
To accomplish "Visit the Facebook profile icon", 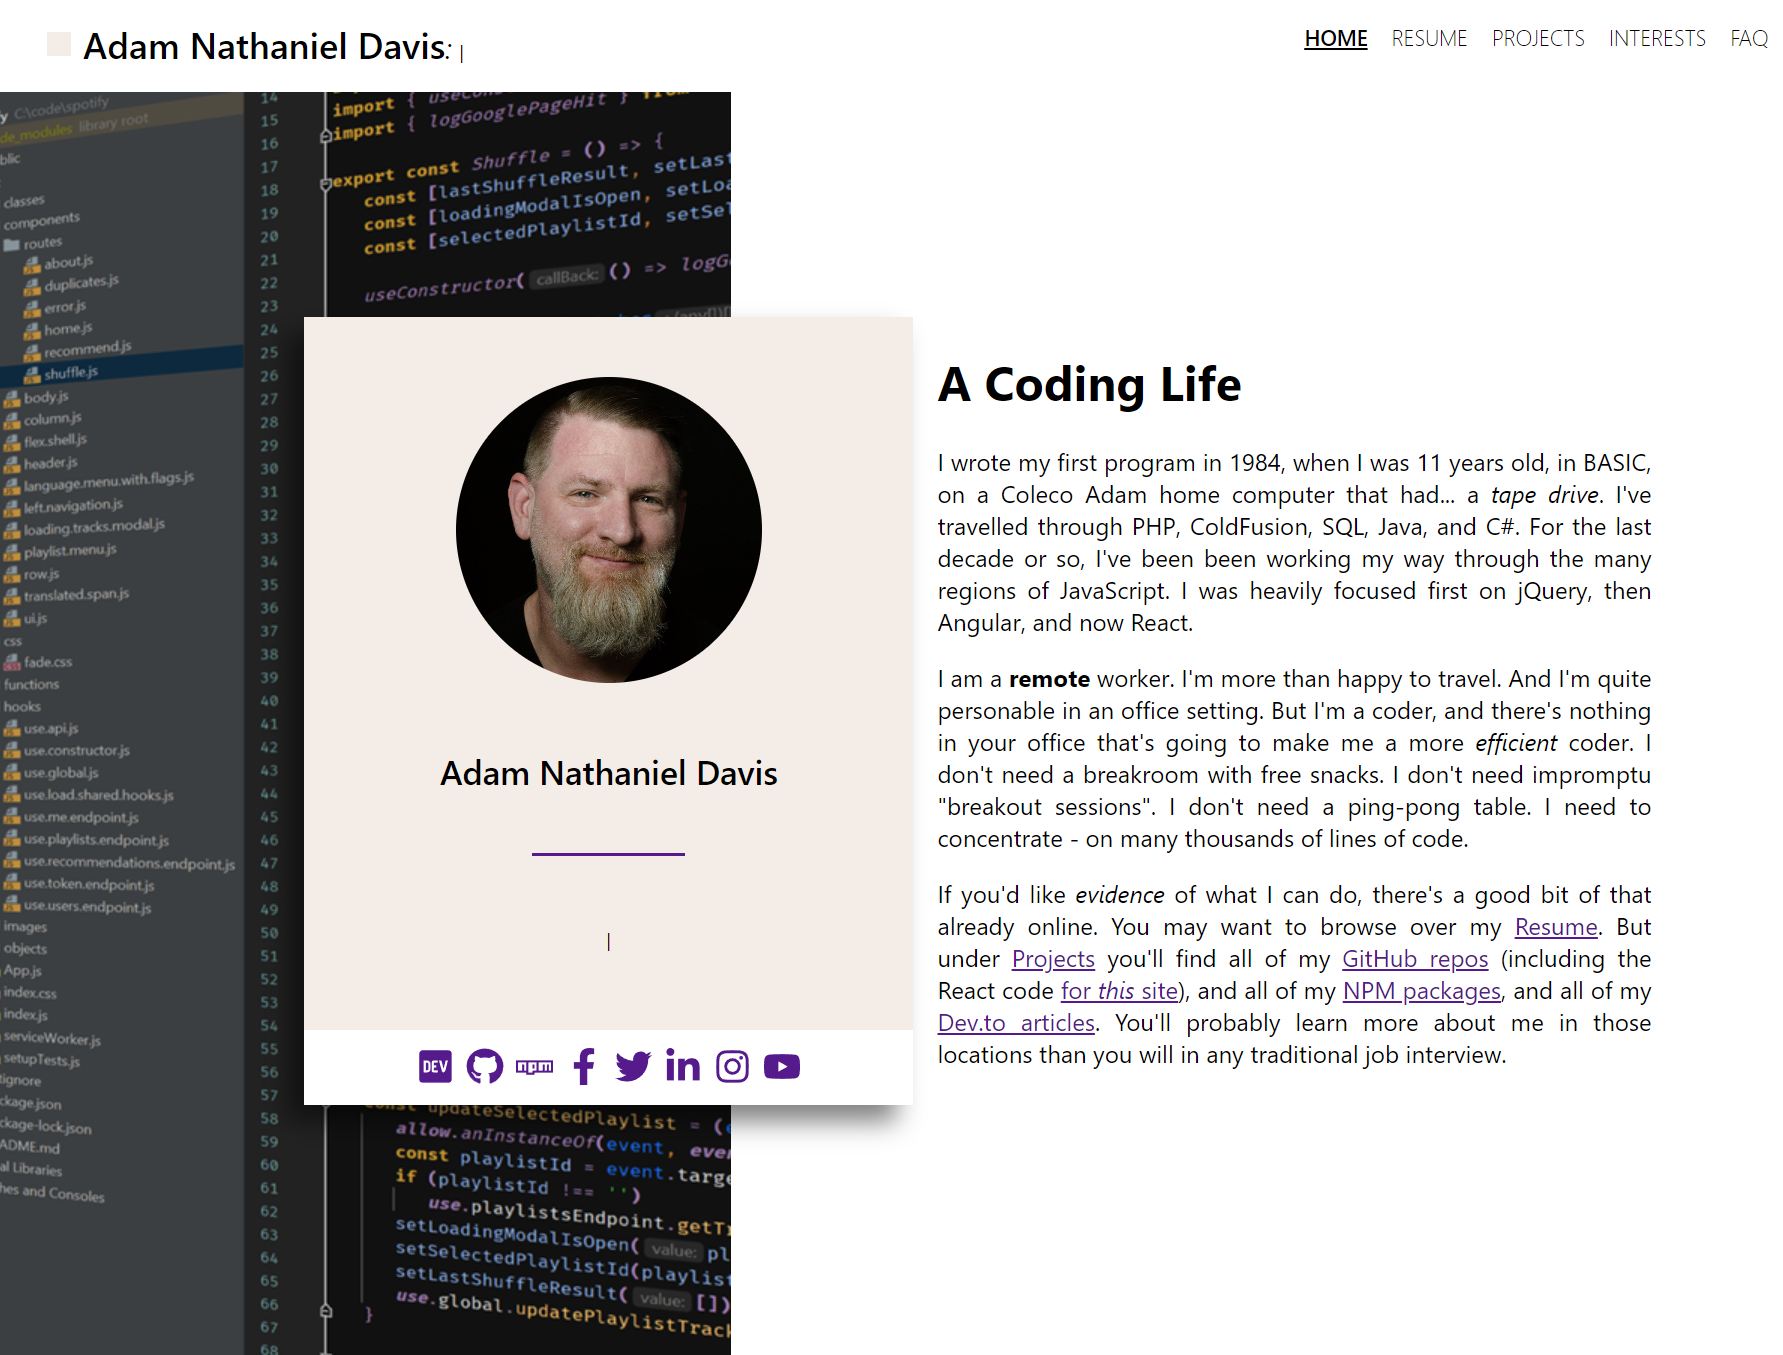I will click(584, 1067).
